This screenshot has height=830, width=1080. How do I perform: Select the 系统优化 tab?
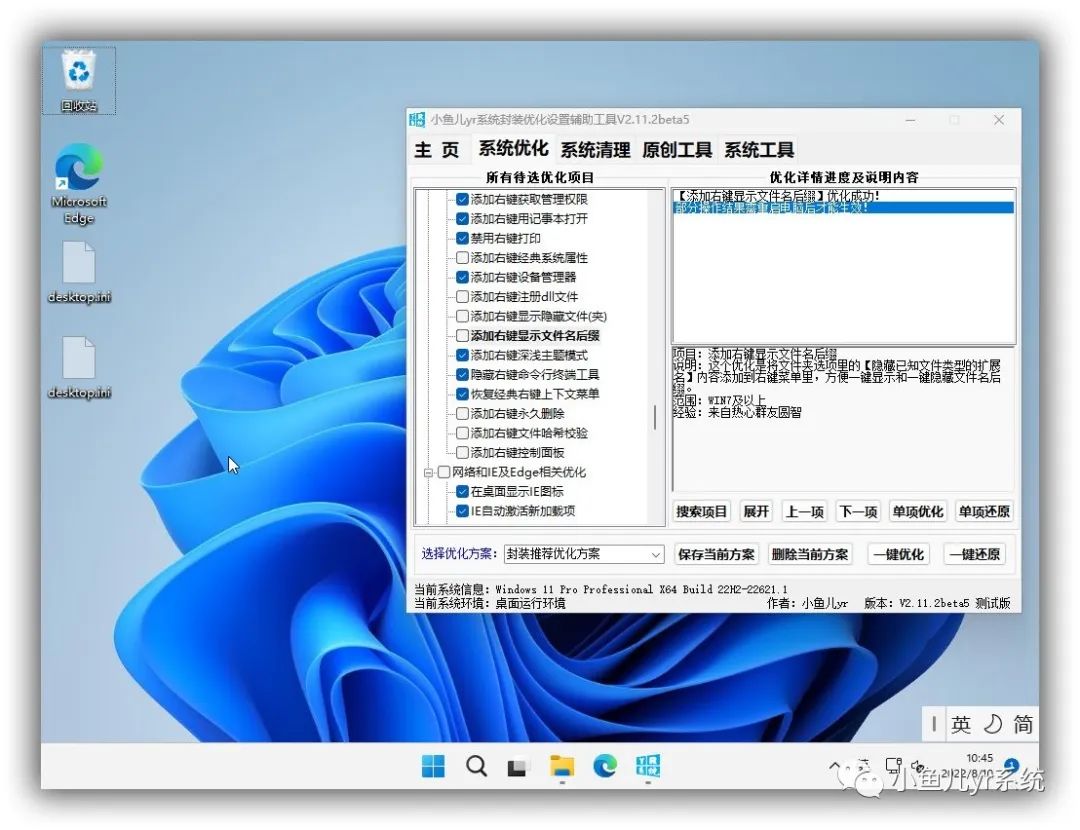coord(513,149)
